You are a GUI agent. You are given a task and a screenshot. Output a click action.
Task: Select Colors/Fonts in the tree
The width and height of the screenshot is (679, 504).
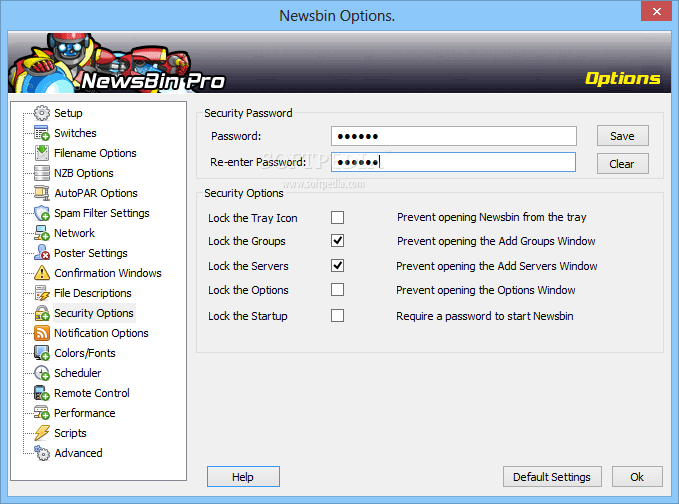[84, 353]
